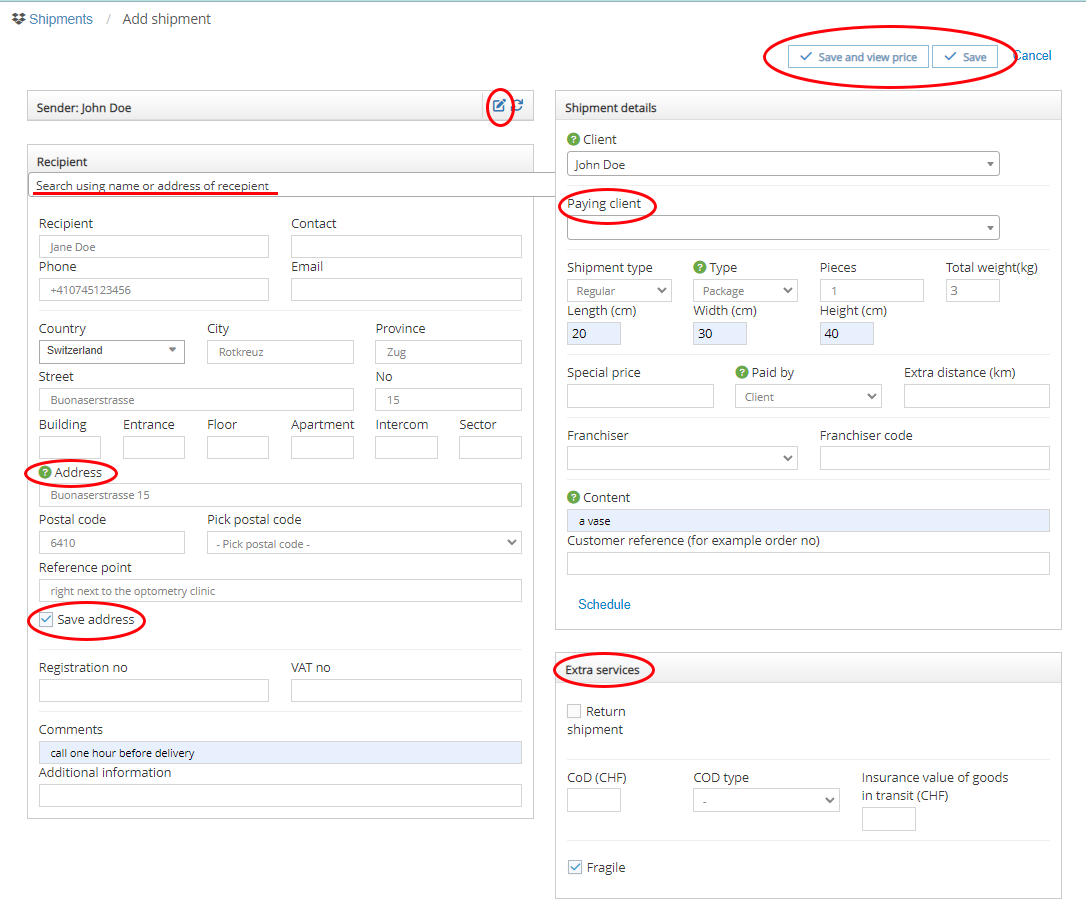
Task: Click the Special price field
Action: (640, 396)
